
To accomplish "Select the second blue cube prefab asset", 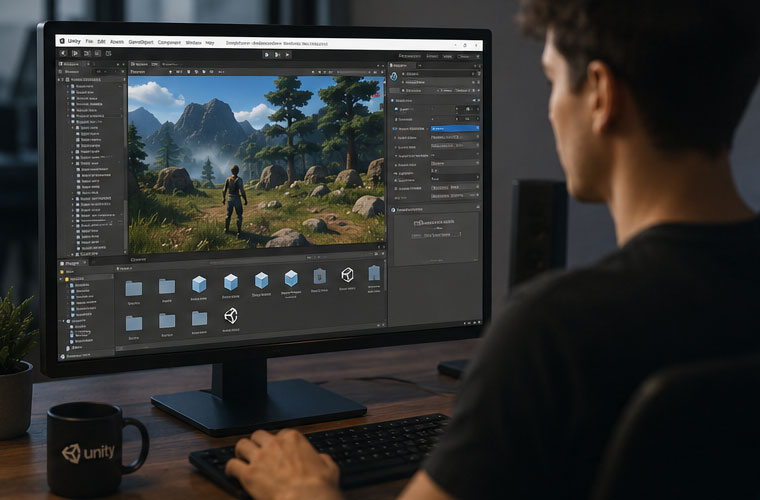I will pyautogui.click(x=231, y=282).
